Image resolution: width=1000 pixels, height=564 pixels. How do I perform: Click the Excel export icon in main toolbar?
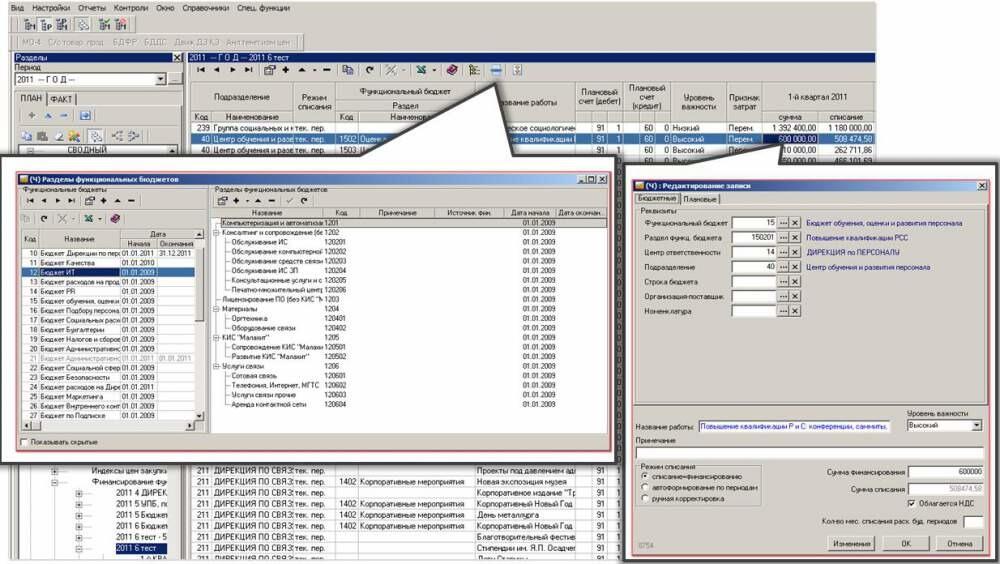[422, 70]
